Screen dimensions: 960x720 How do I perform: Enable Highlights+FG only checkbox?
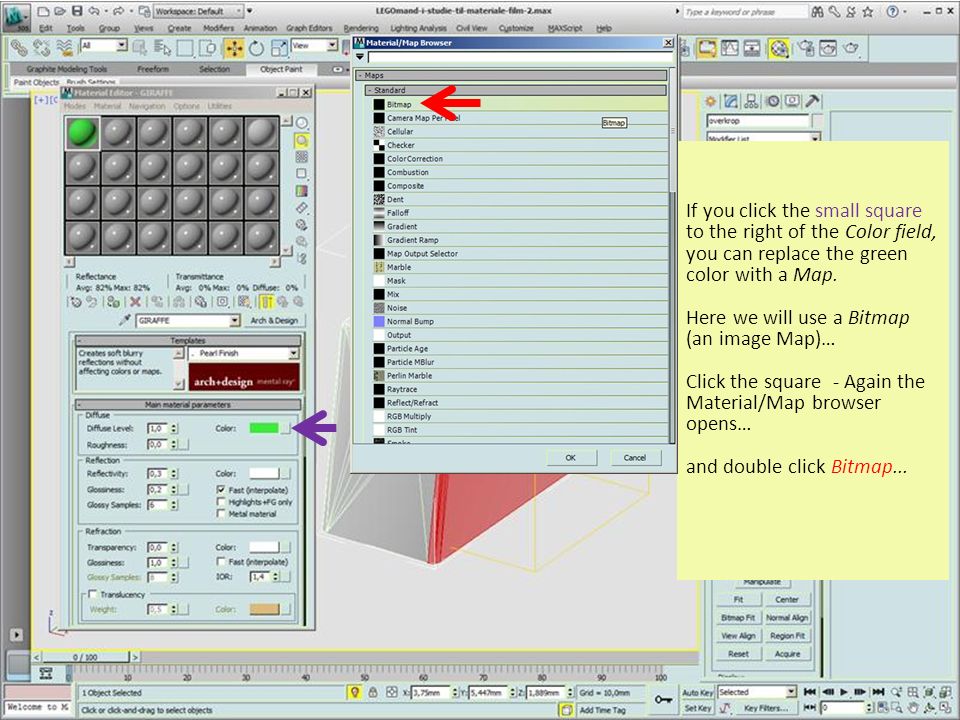(x=221, y=502)
